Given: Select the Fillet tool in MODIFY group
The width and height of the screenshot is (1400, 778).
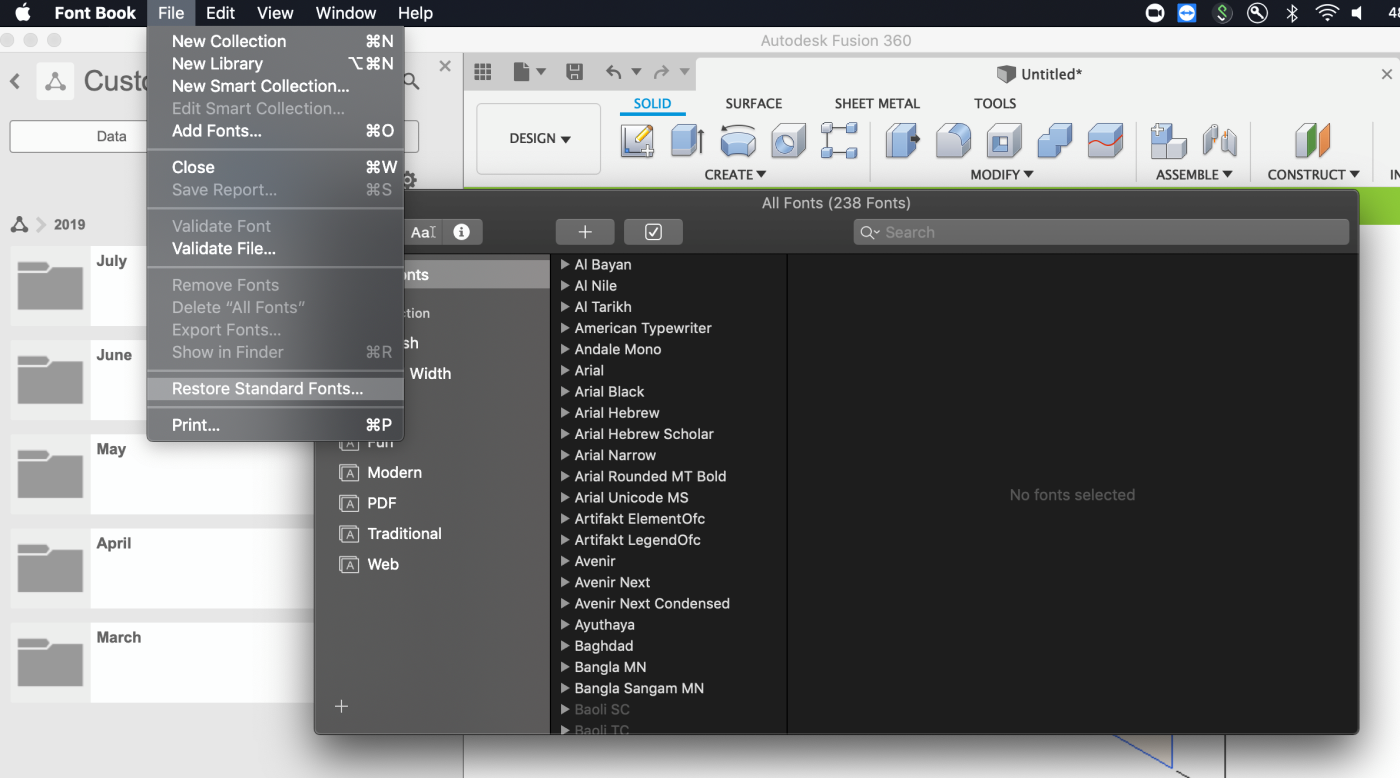Looking at the screenshot, I should (953, 140).
